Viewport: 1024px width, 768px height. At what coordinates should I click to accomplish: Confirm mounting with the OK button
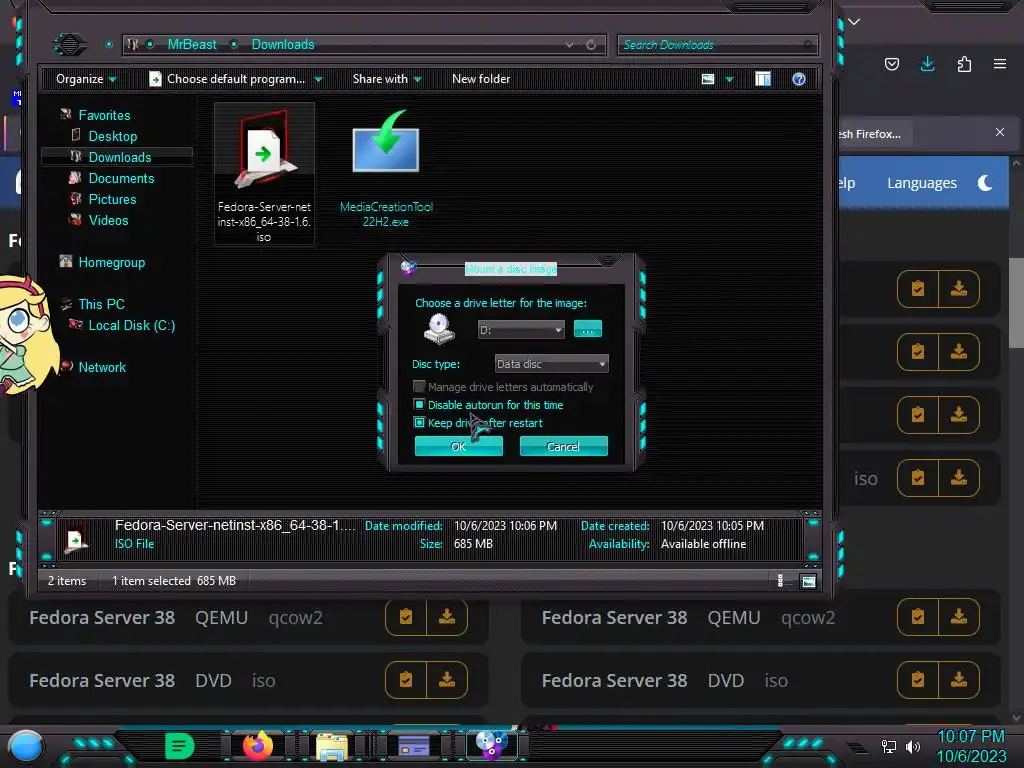point(458,447)
